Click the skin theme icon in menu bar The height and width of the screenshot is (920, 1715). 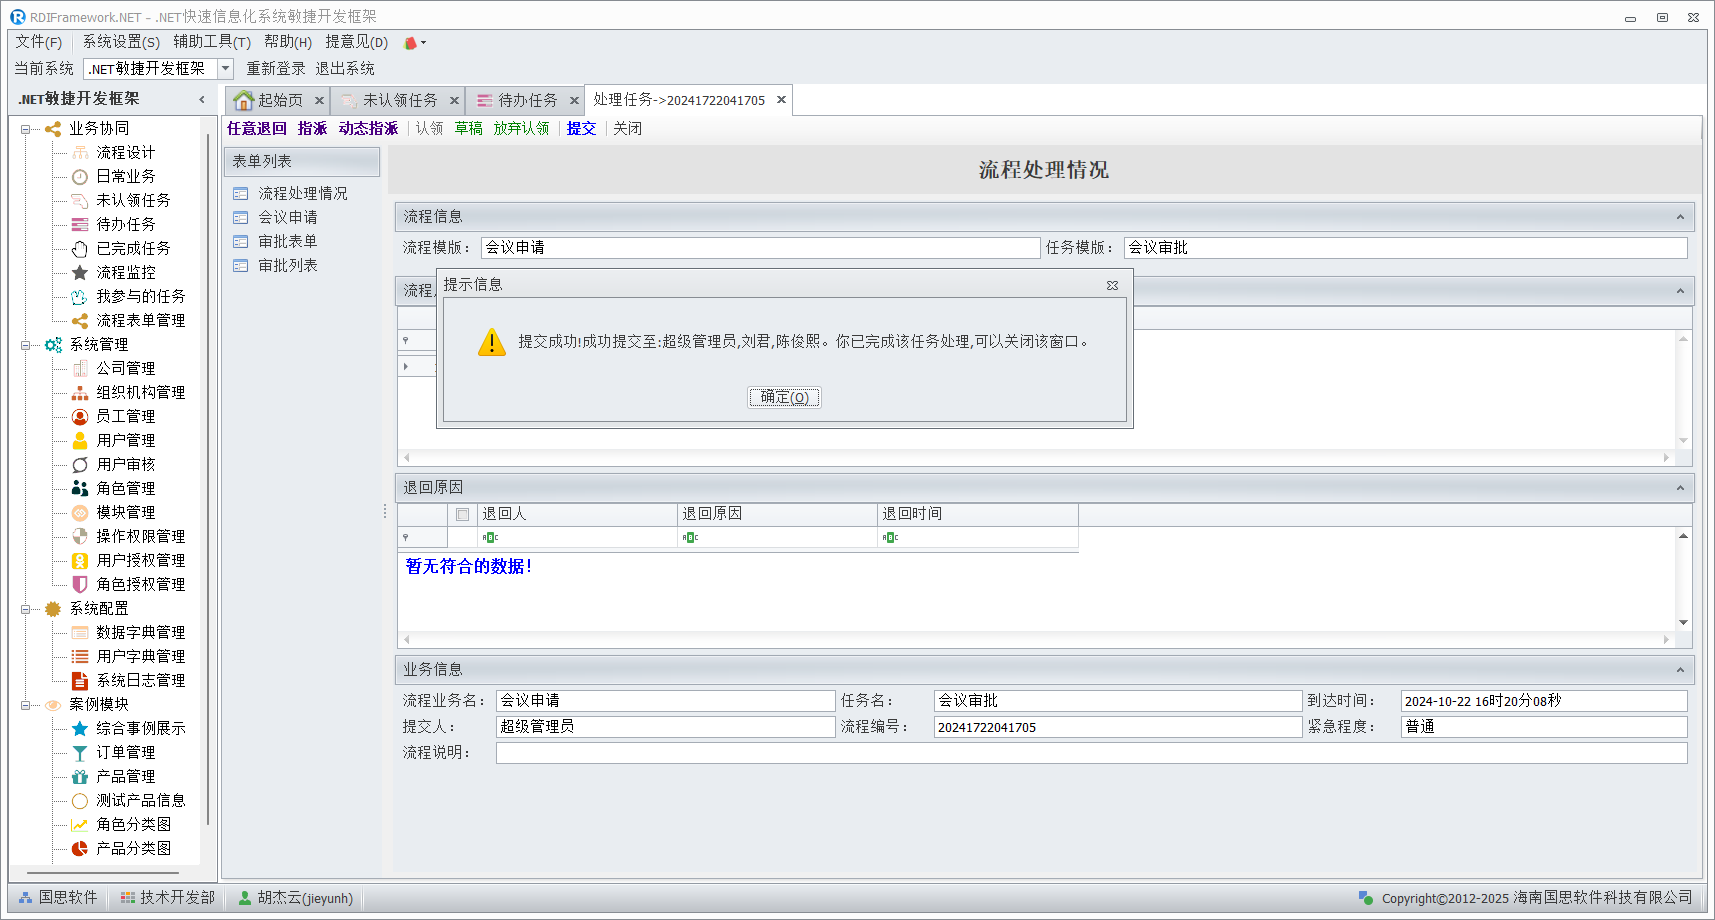coord(410,43)
